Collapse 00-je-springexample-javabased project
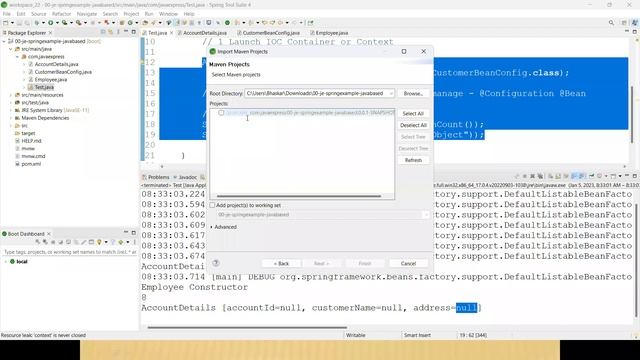 tap(4, 41)
